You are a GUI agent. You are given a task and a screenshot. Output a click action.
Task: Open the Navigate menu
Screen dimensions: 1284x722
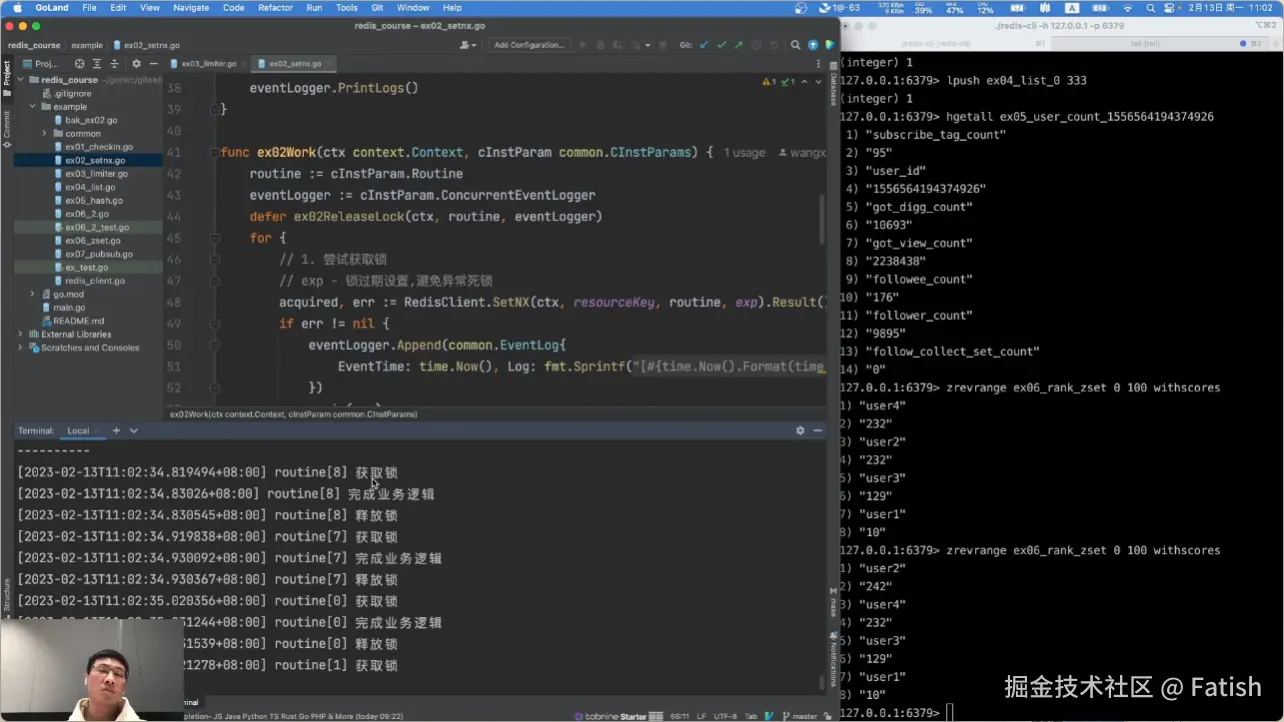click(191, 7)
